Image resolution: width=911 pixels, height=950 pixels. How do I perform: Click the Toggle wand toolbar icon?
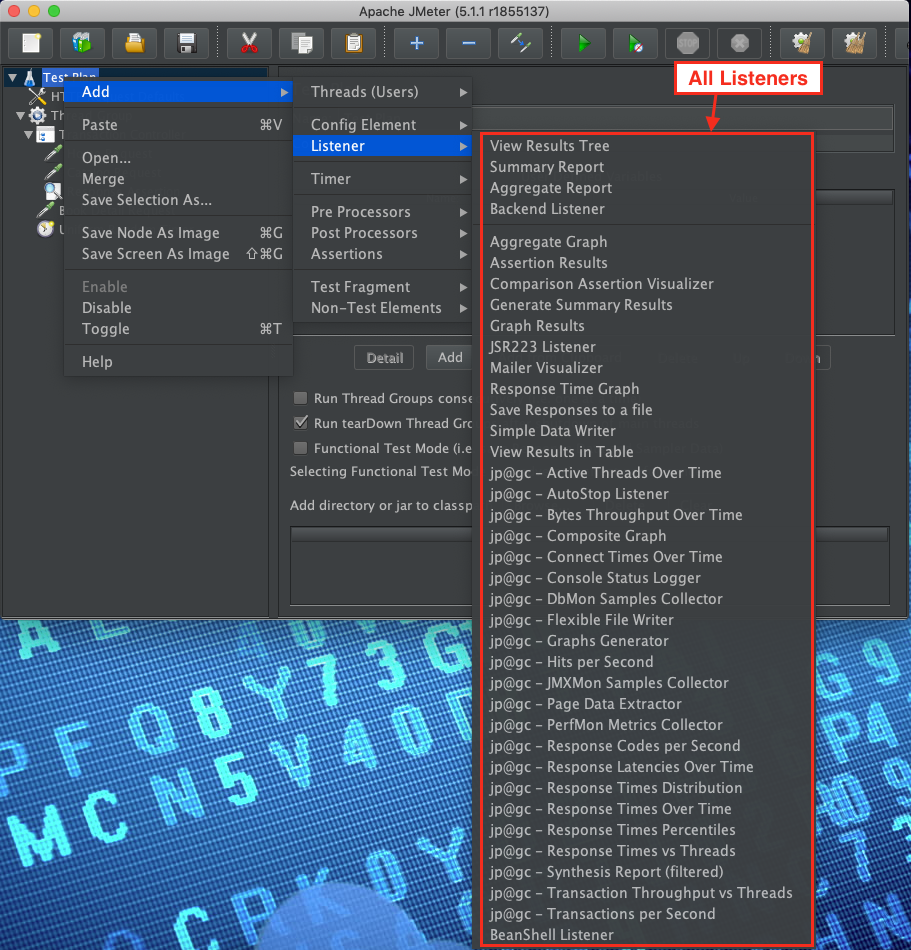tap(520, 43)
